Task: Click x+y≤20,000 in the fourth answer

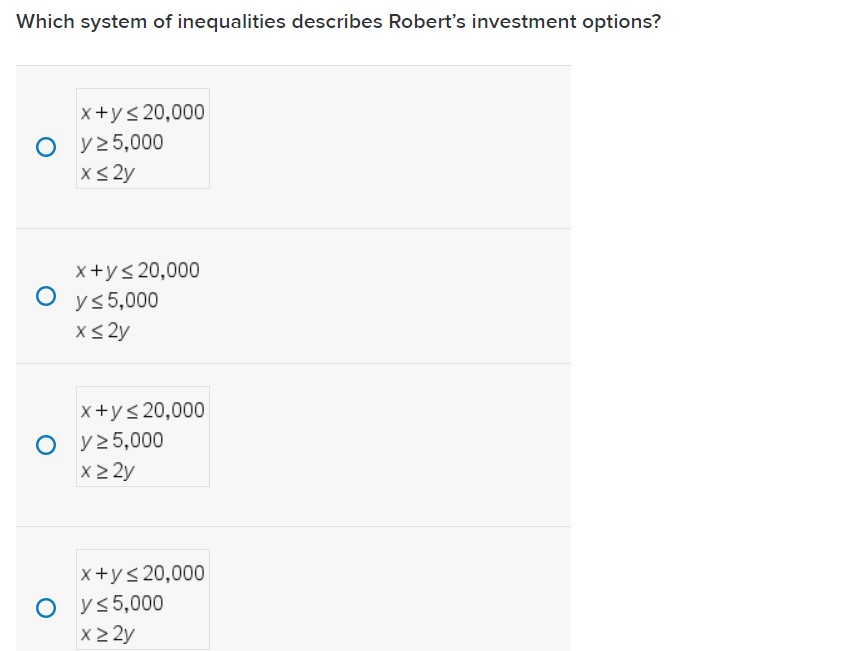Action: coord(142,573)
